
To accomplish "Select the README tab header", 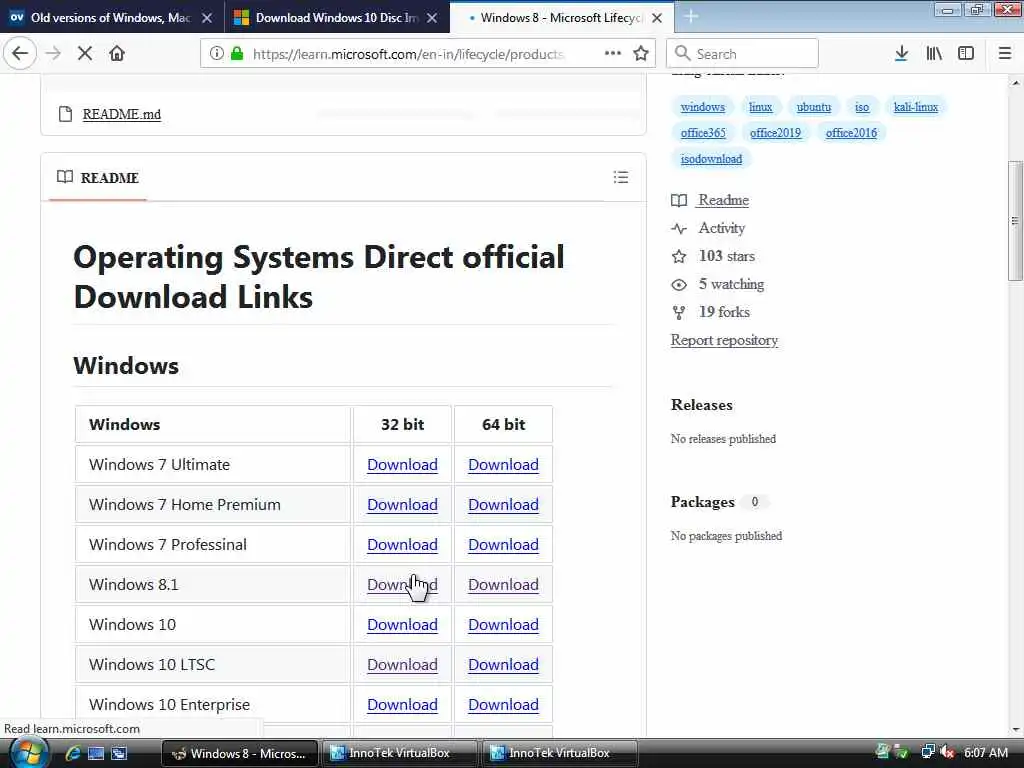I will (x=98, y=178).
